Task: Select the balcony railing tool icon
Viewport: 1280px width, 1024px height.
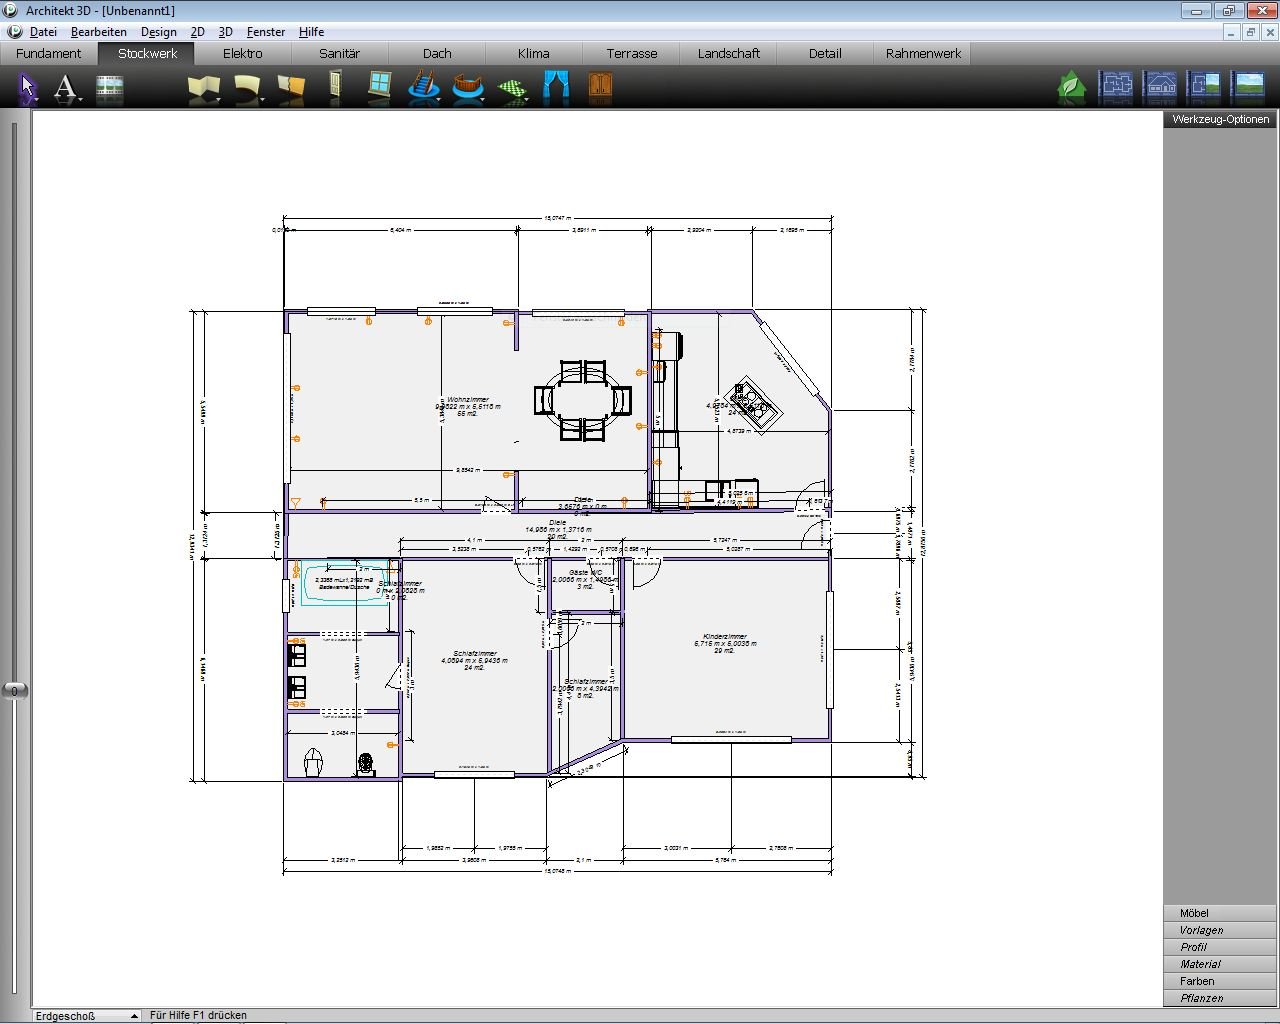Action: pos(468,87)
